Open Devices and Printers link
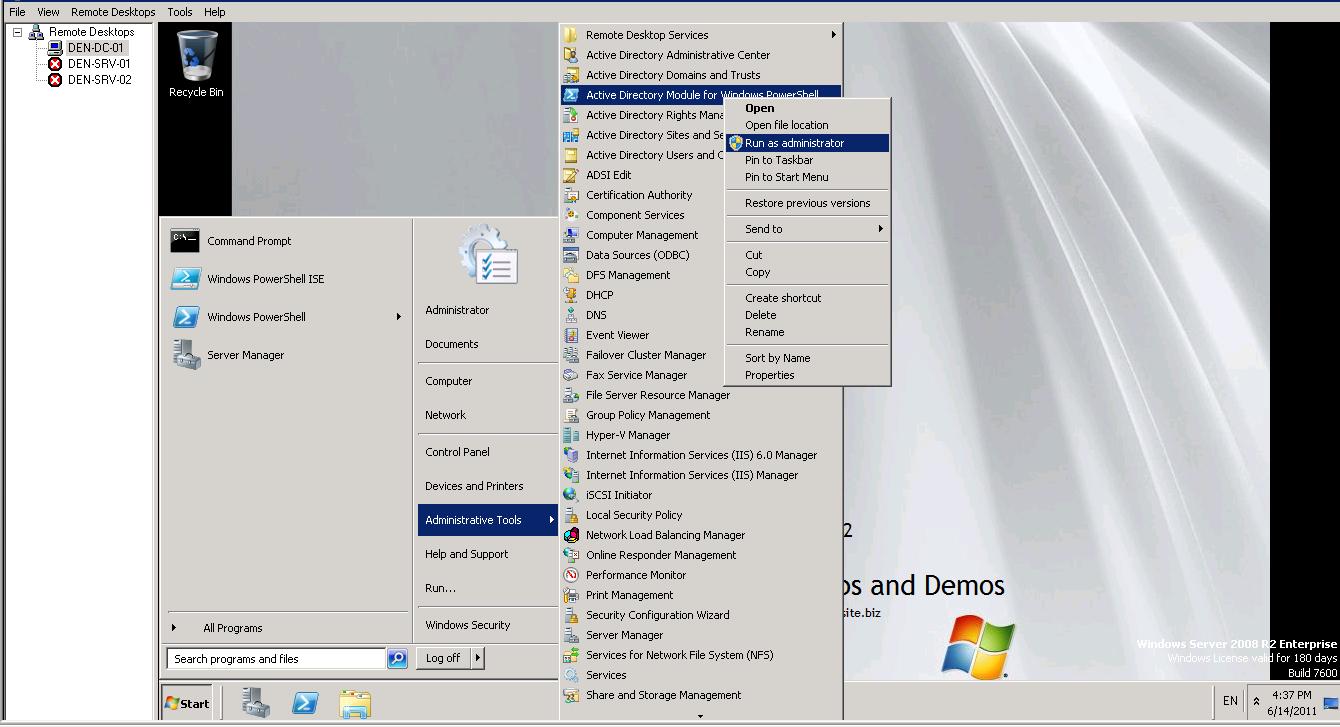The height and width of the screenshot is (727, 1340). pos(474,486)
